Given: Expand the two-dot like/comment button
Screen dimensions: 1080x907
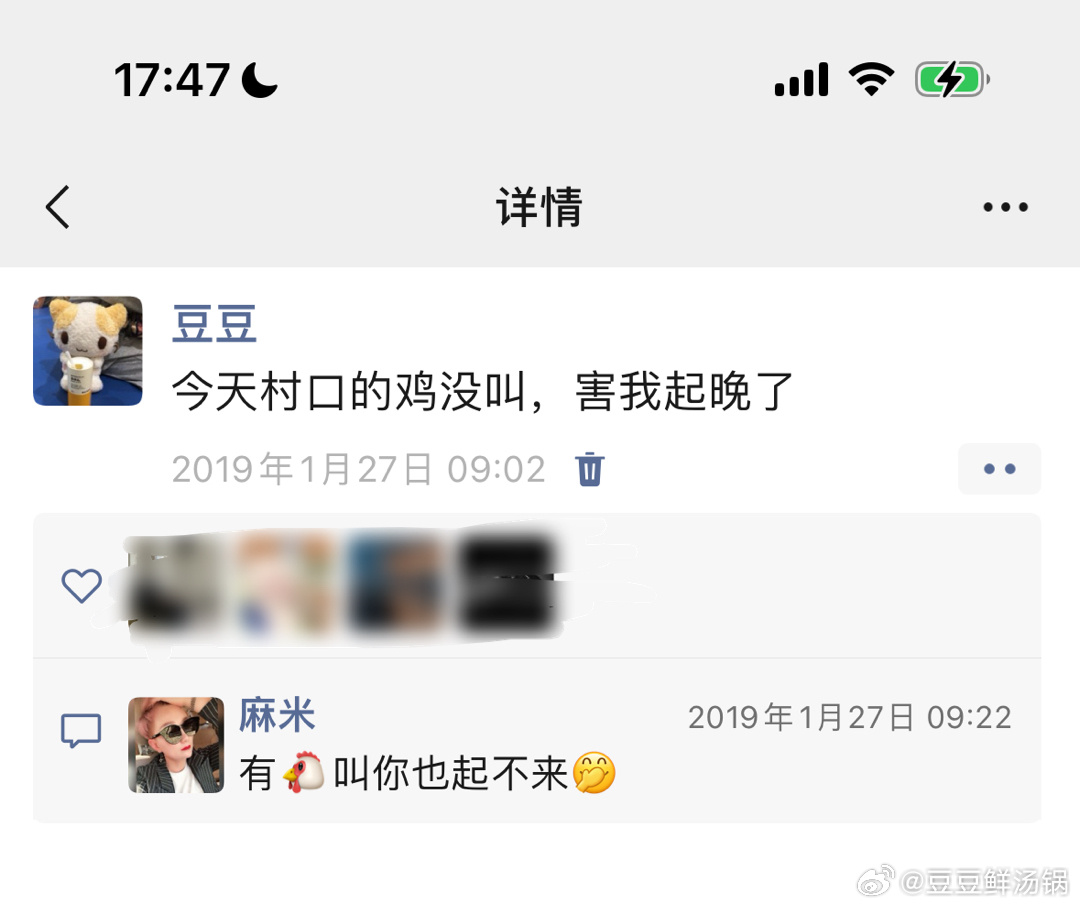Looking at the screenshot, I should click(x=999, y=469).
